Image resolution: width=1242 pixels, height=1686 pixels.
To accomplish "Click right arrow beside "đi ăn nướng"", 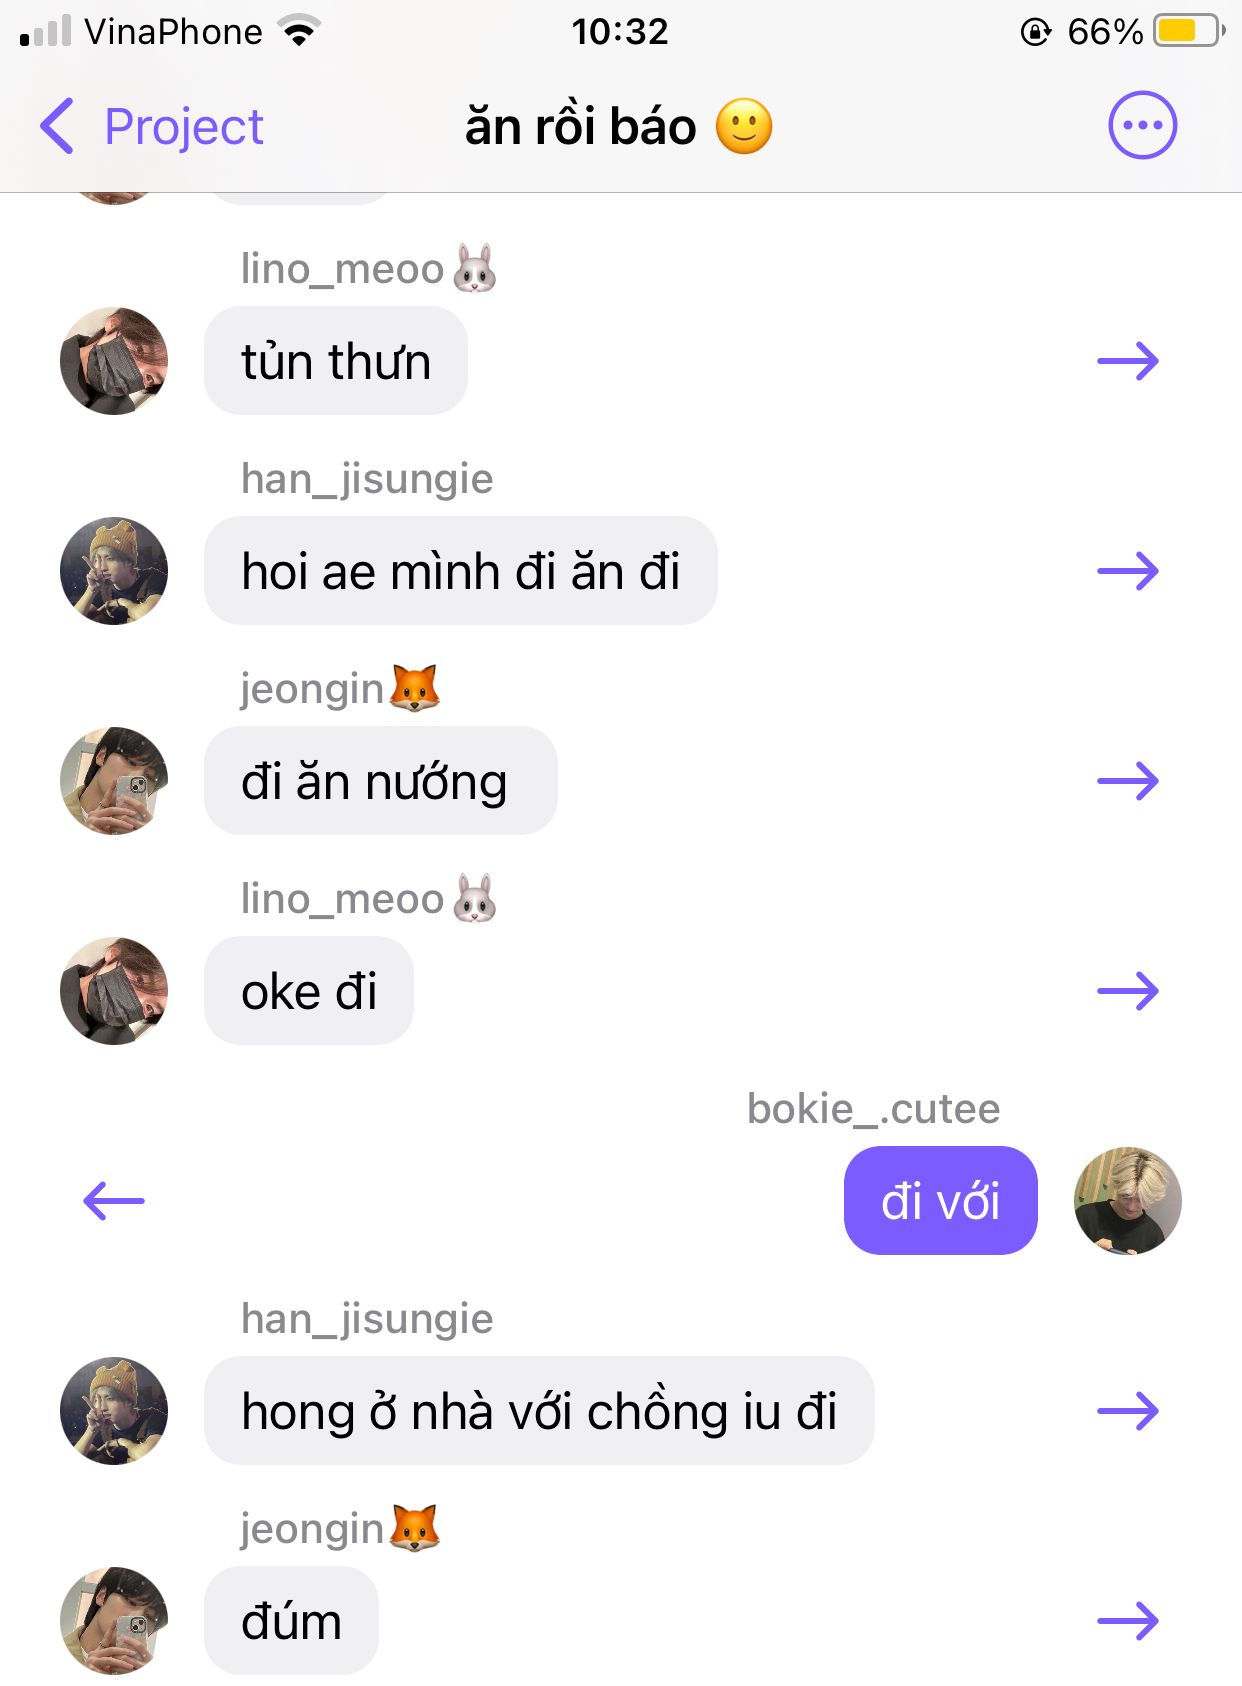I will (1128, 781).
